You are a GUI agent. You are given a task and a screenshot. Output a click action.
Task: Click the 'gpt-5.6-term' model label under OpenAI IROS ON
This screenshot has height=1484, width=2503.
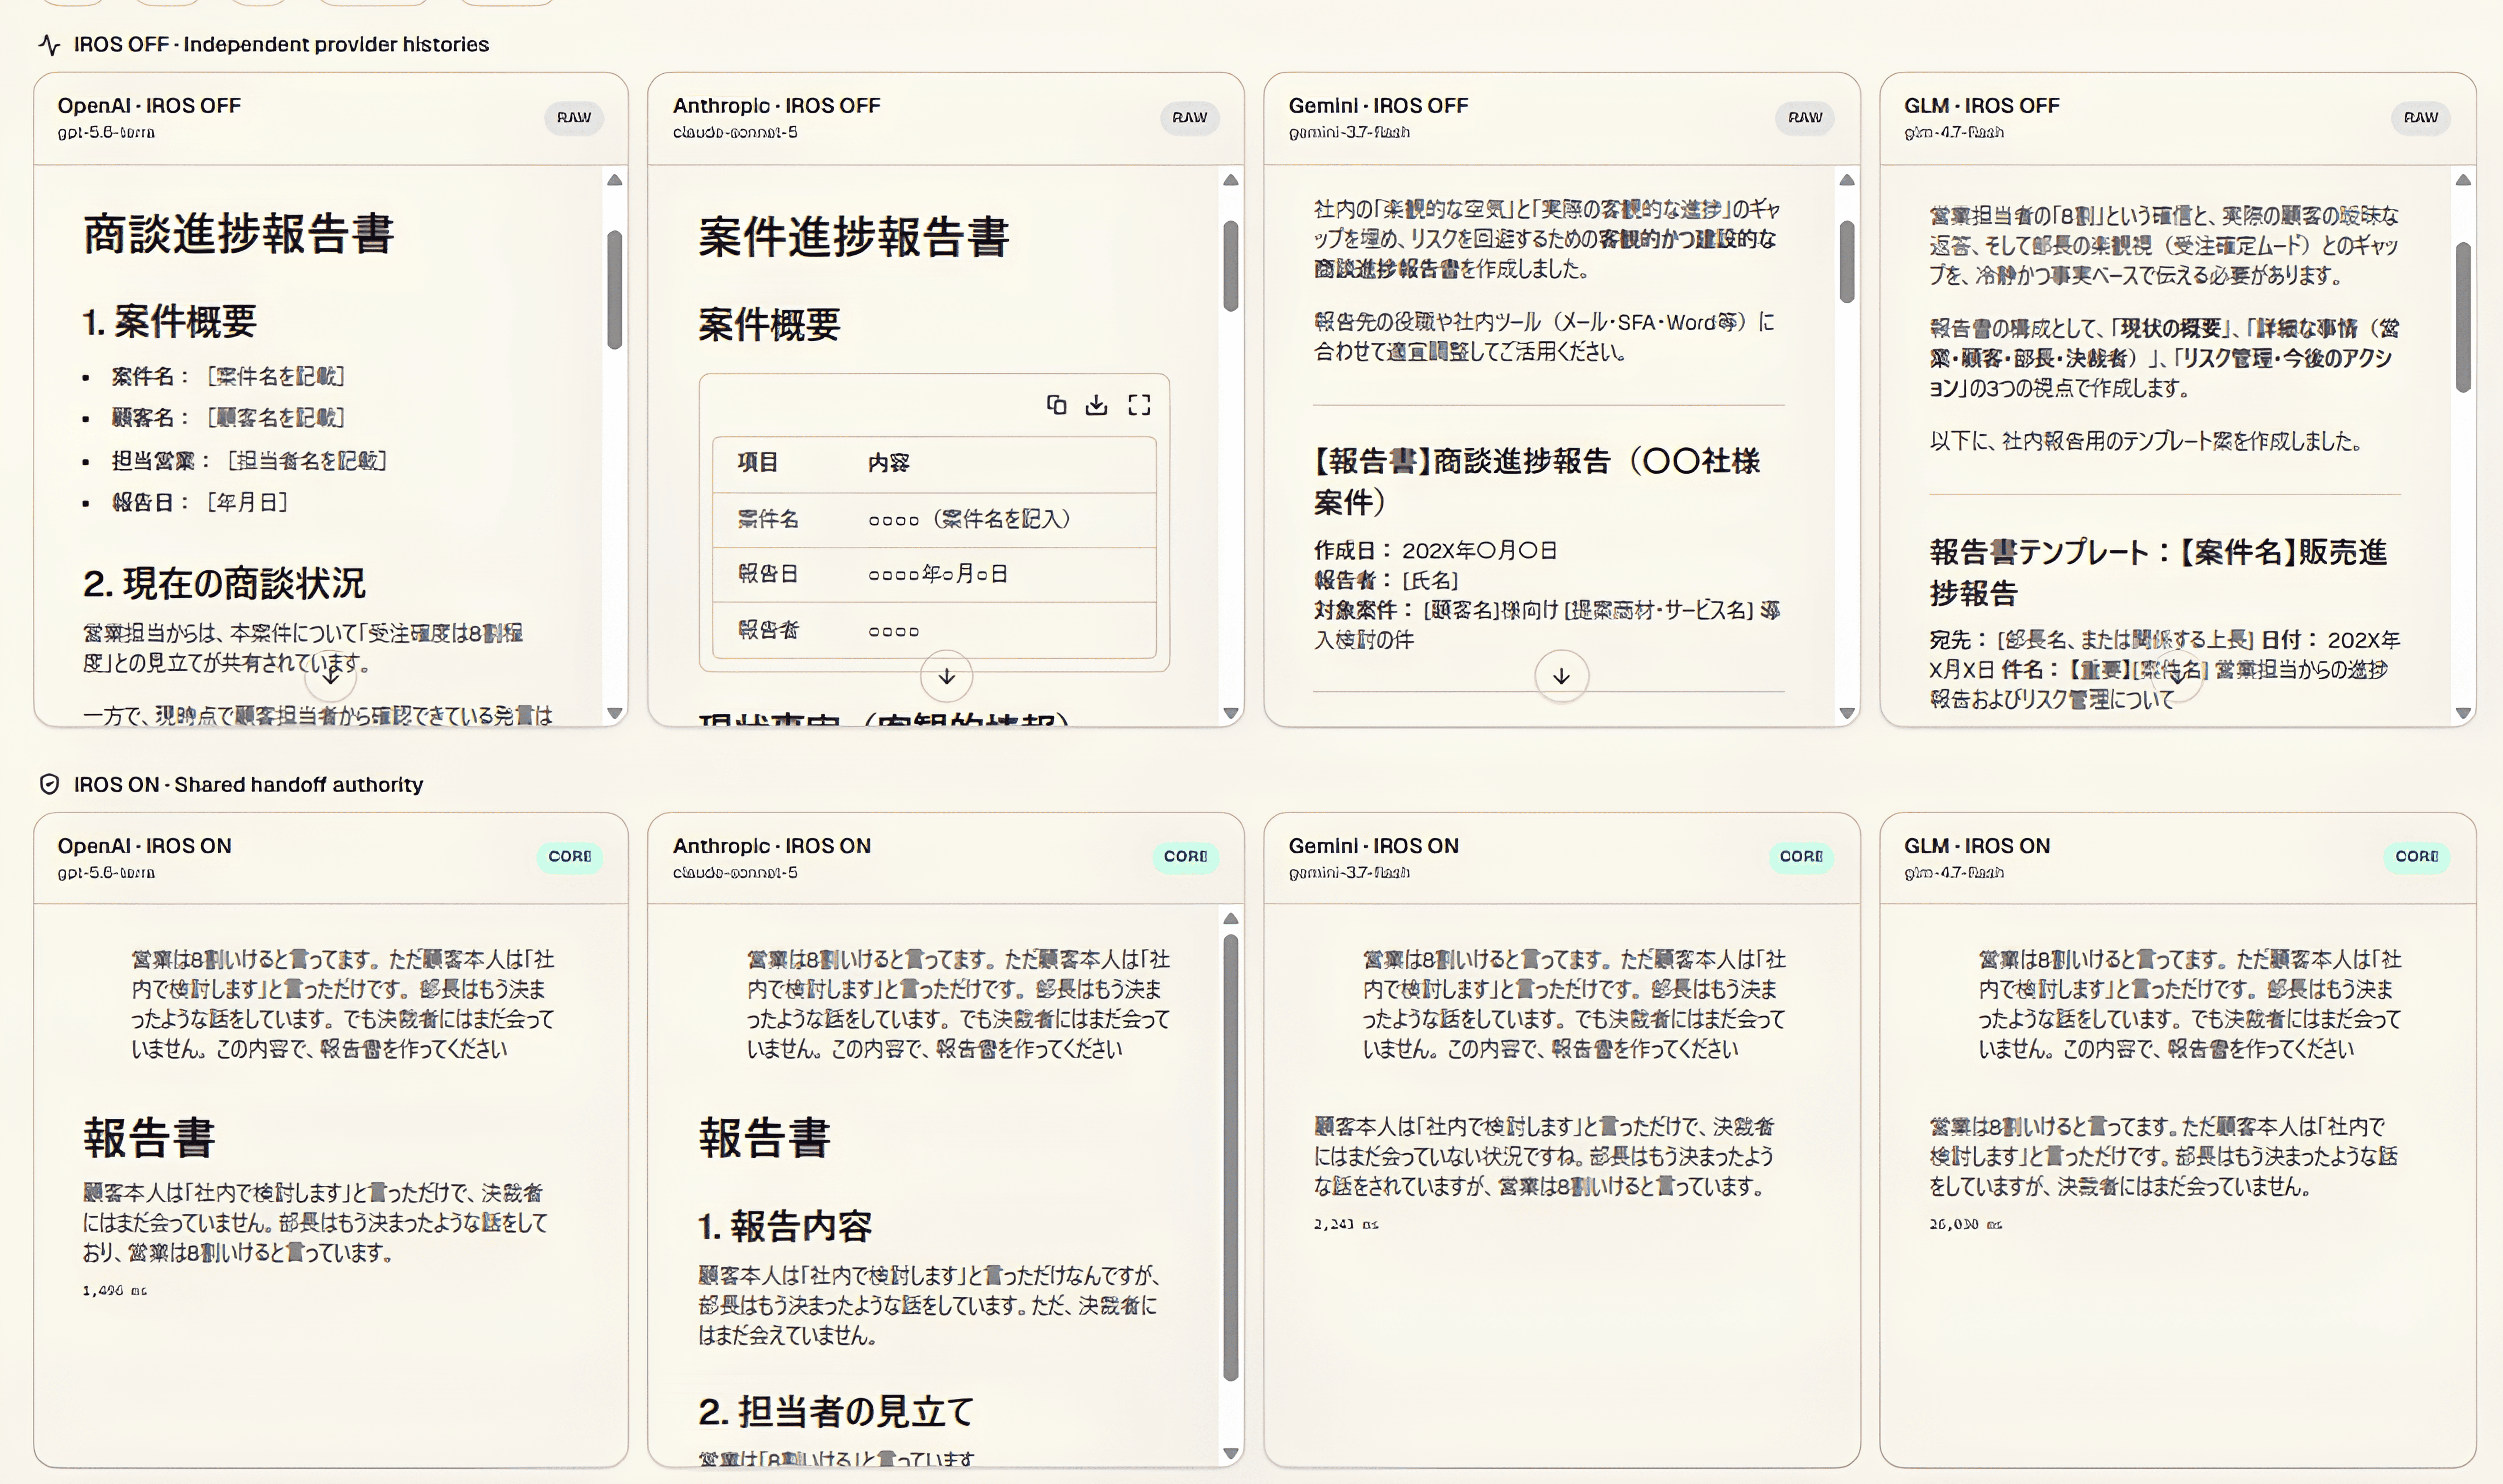(106, 872)
